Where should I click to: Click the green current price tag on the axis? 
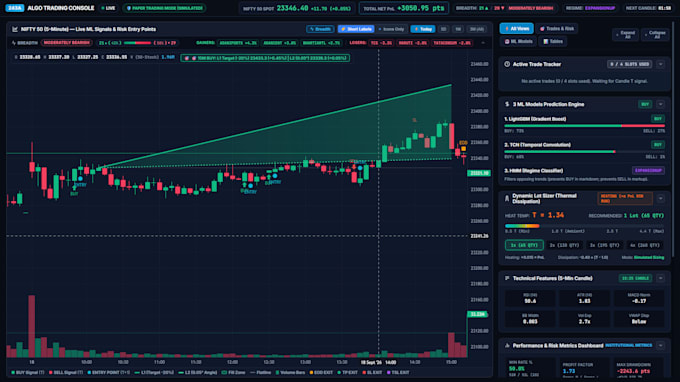pyautogui.click(x=478, y=173)
